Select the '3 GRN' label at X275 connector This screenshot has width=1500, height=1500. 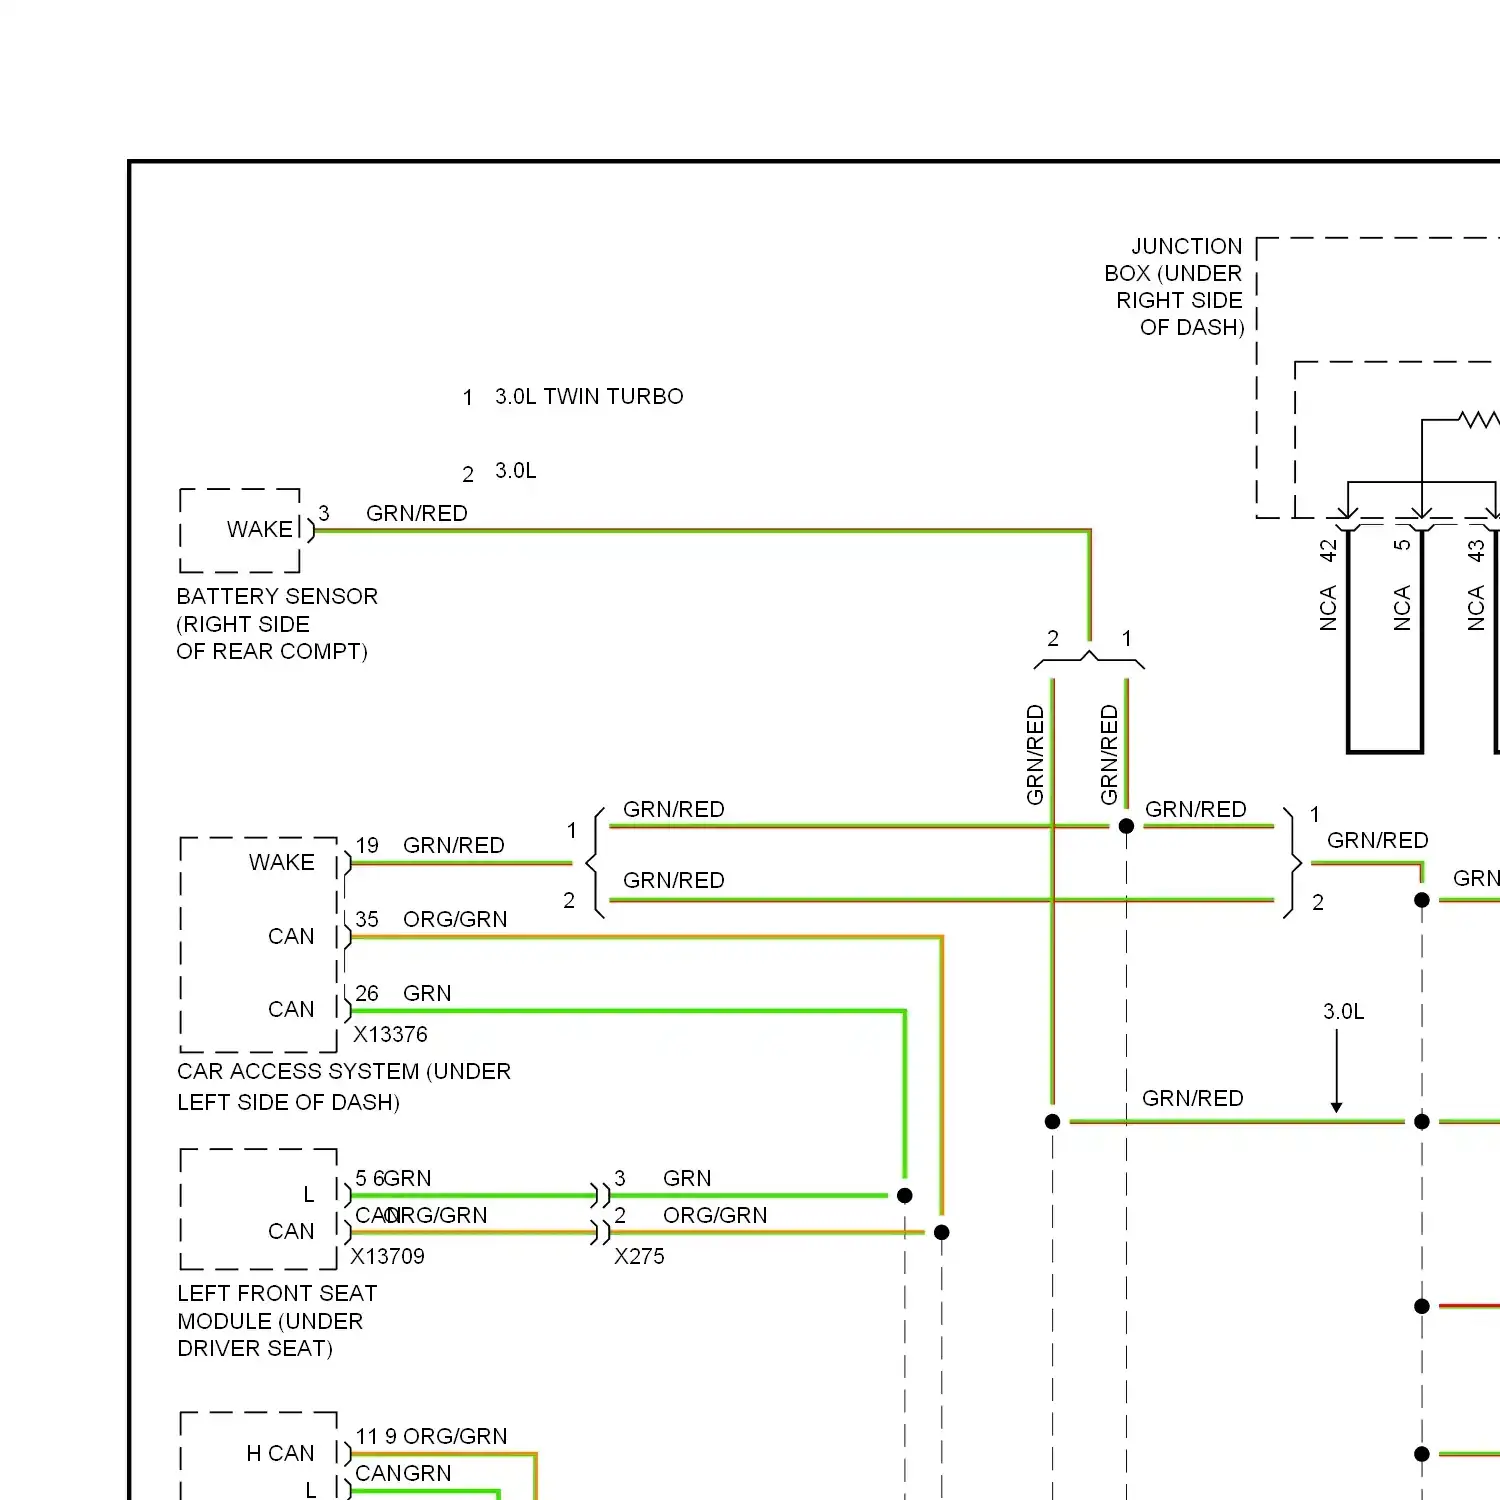662,1179
